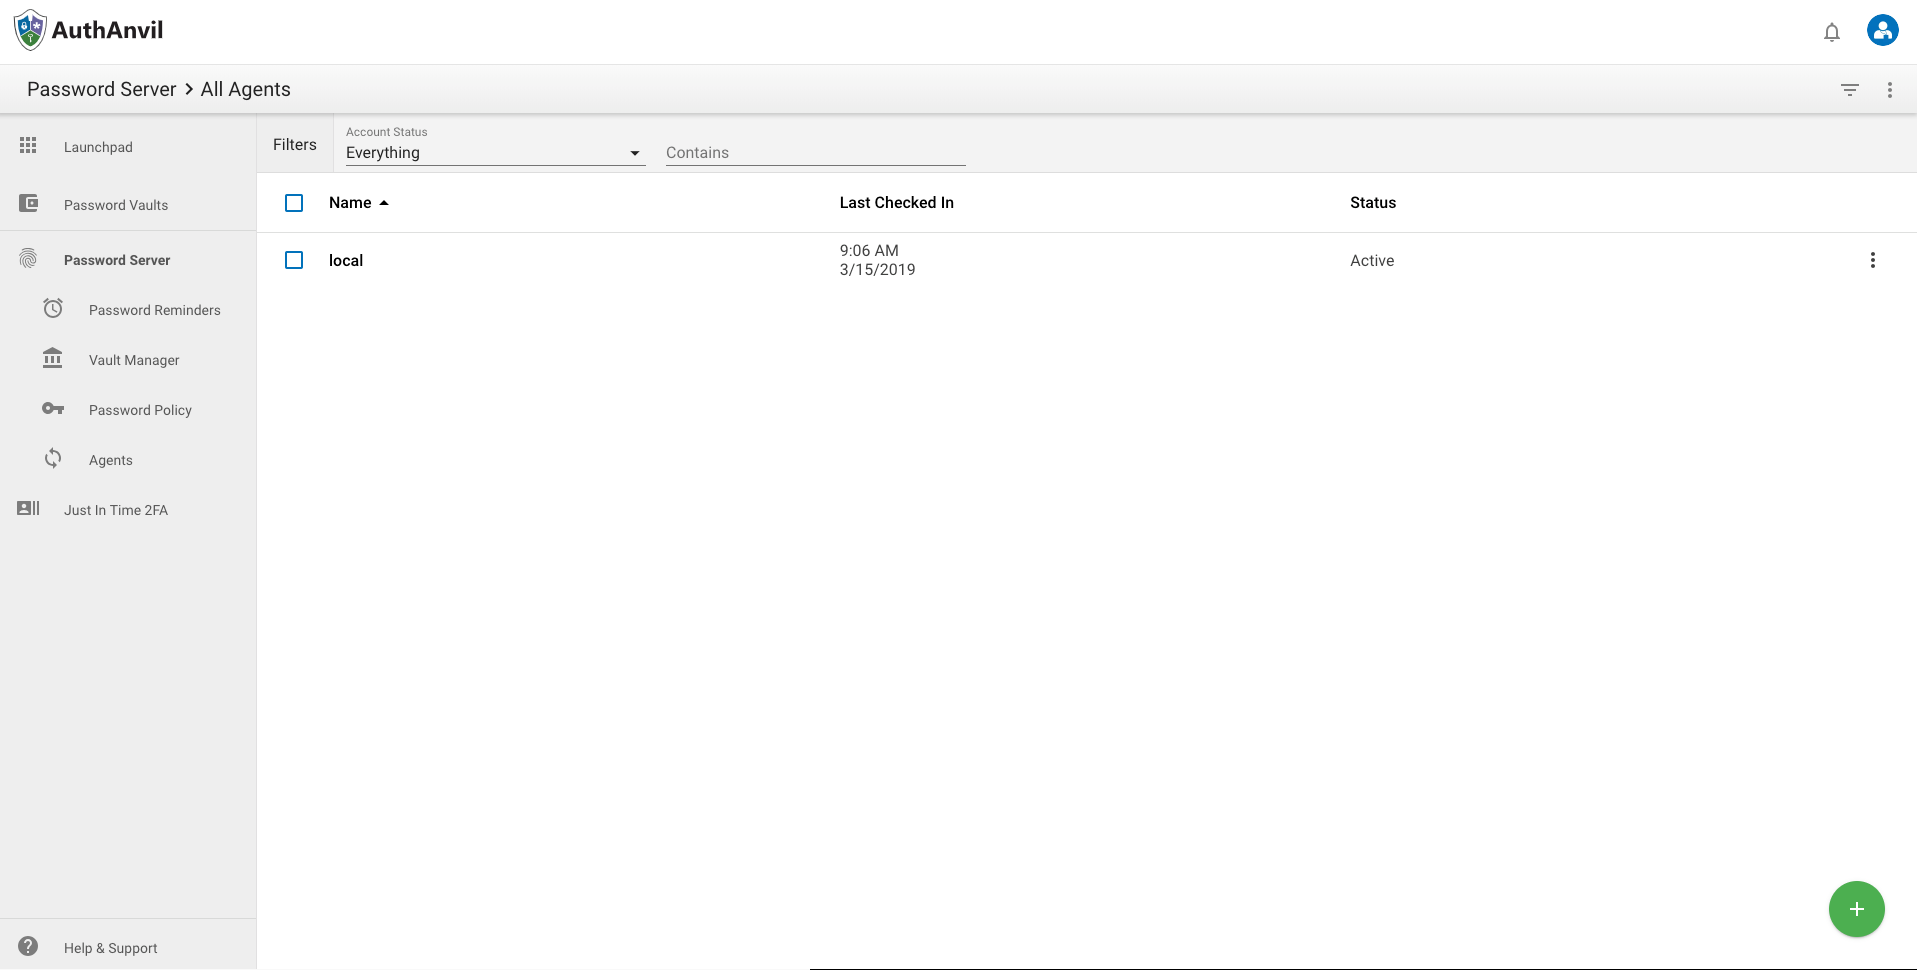This screenshot has width=1917, height=970.
Task: Select Password Server in sidebar
Action: tap(117, 260)
